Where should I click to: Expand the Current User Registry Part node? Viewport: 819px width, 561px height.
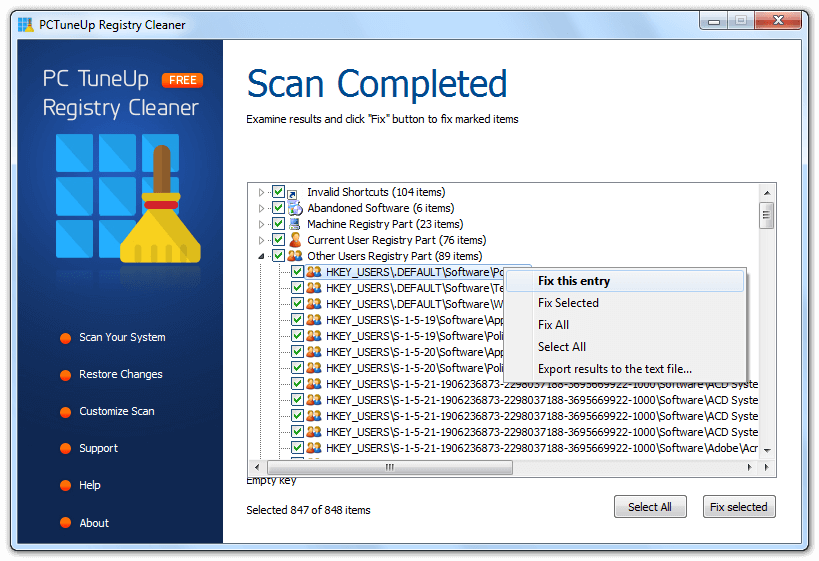(x=261, y=240)
